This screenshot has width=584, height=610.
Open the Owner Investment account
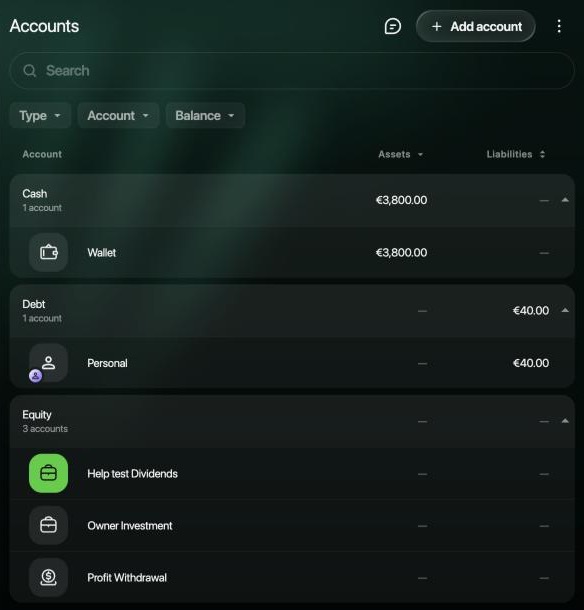(292, 526)
